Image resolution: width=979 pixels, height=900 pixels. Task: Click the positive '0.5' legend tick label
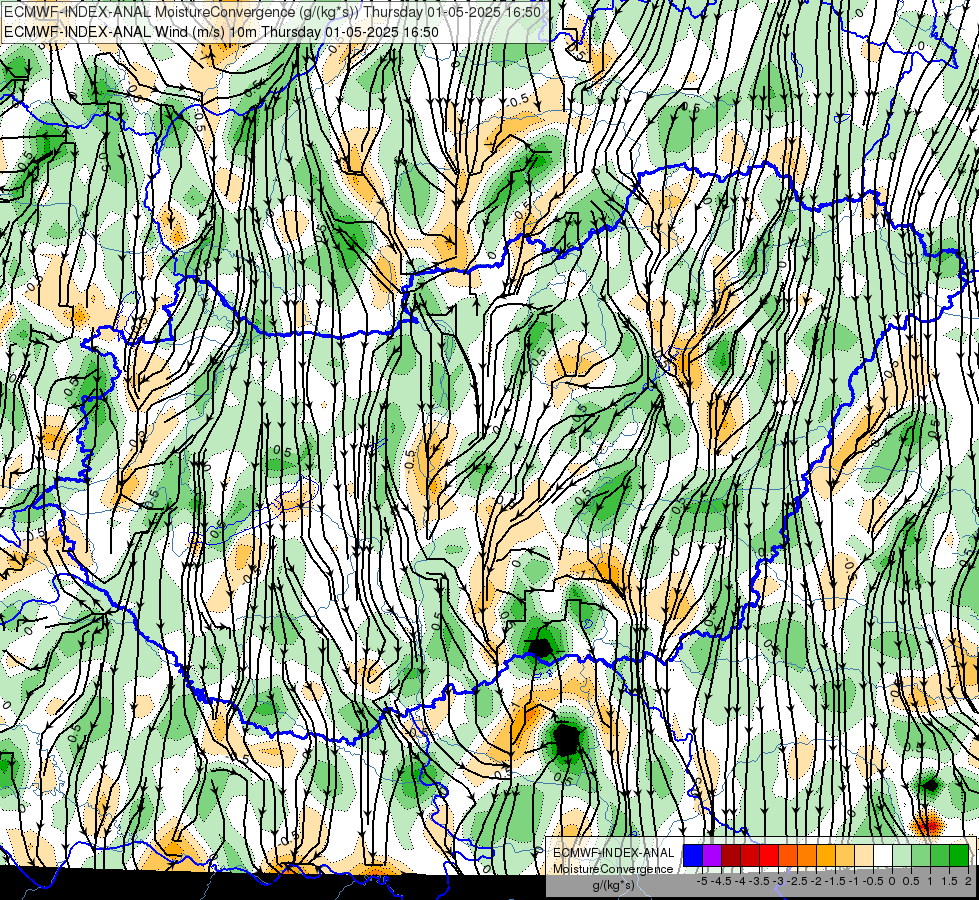911,881
